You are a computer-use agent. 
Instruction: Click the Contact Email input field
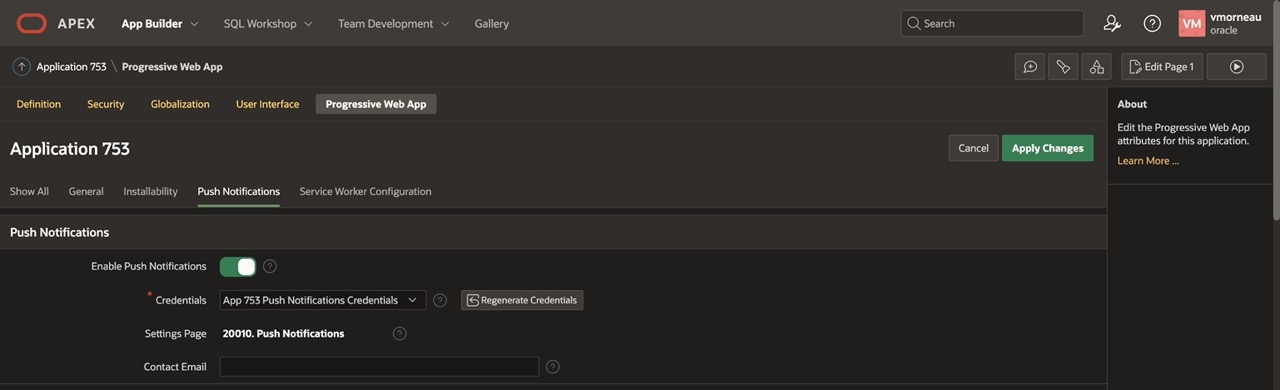coord(379,367)
